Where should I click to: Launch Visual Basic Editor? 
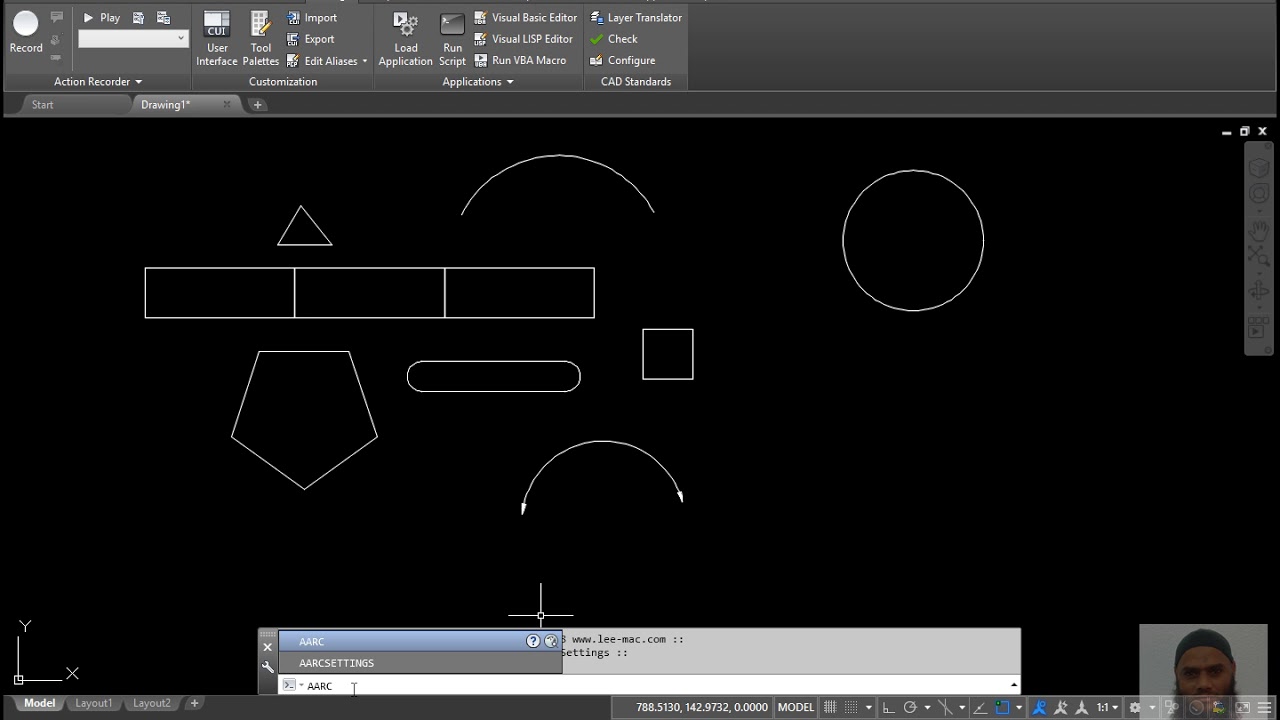click(x=525, y=18)
